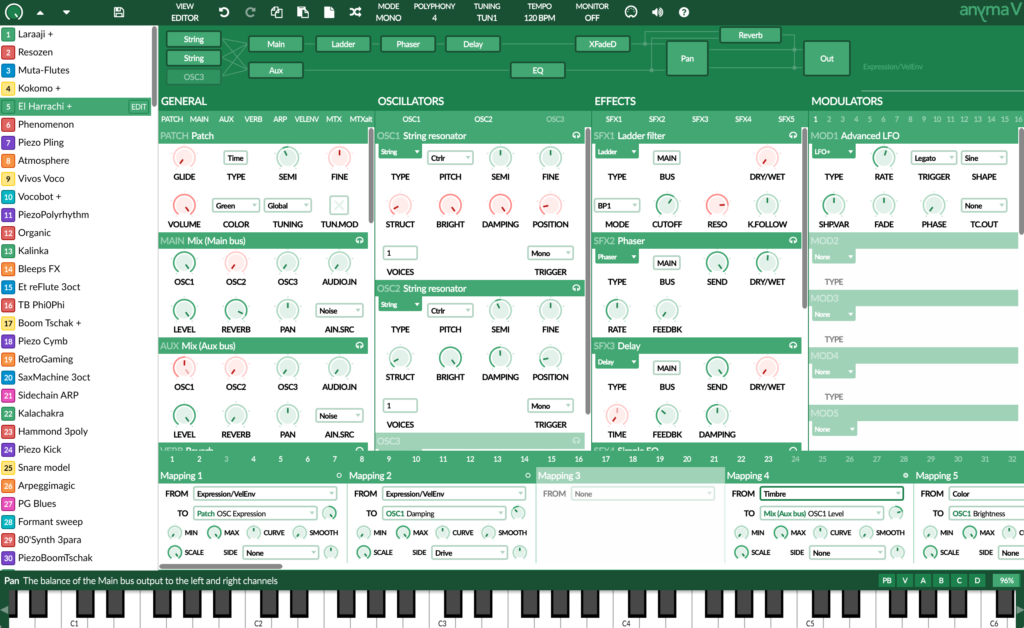Click the EDIT button on El Harrachi patch

pos(138,106)
